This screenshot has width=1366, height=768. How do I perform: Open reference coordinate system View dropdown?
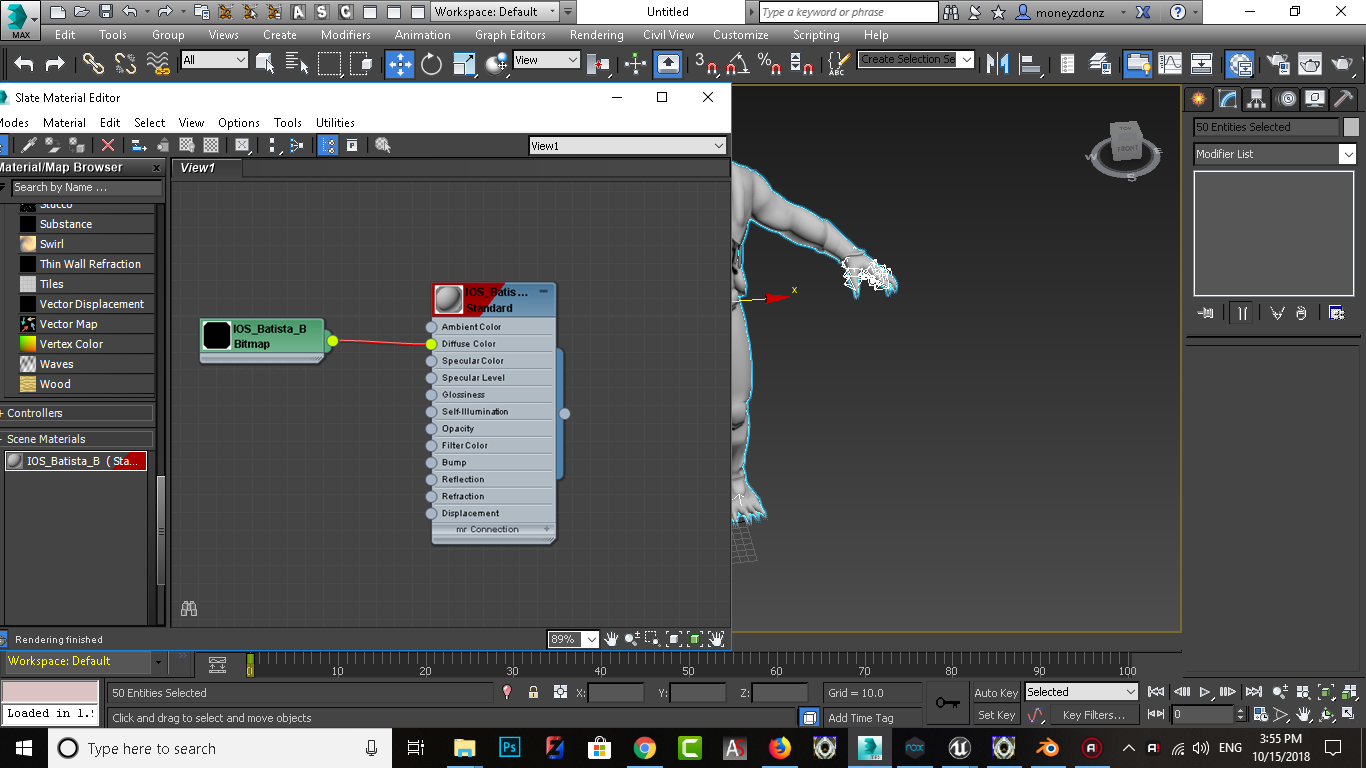(545, 60)
